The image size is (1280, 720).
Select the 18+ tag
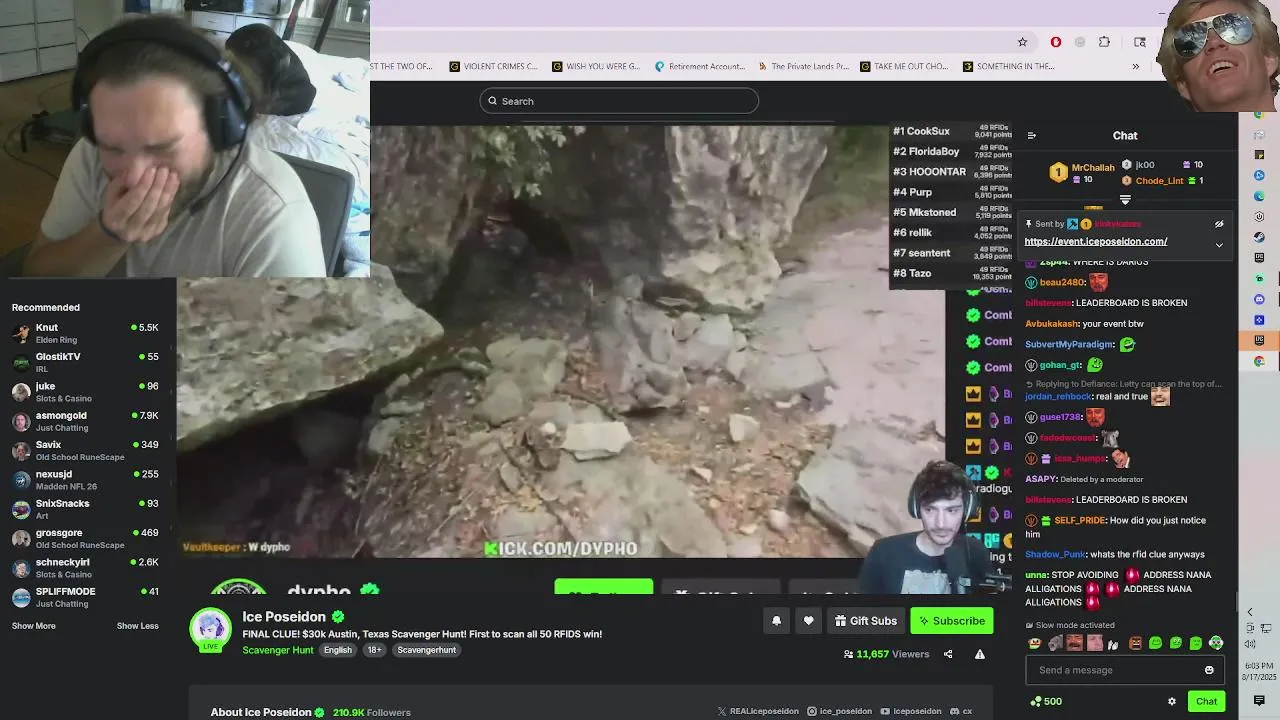pos(374,650)
